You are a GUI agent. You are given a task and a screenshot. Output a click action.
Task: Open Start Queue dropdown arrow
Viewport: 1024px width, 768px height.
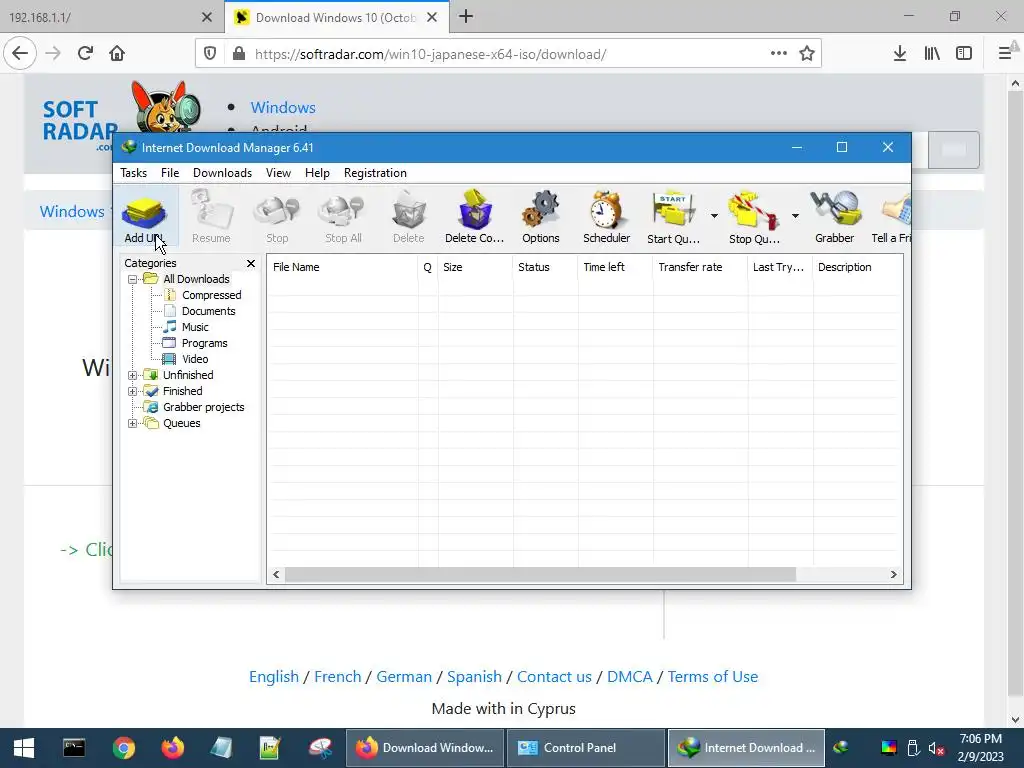(714, 216)
